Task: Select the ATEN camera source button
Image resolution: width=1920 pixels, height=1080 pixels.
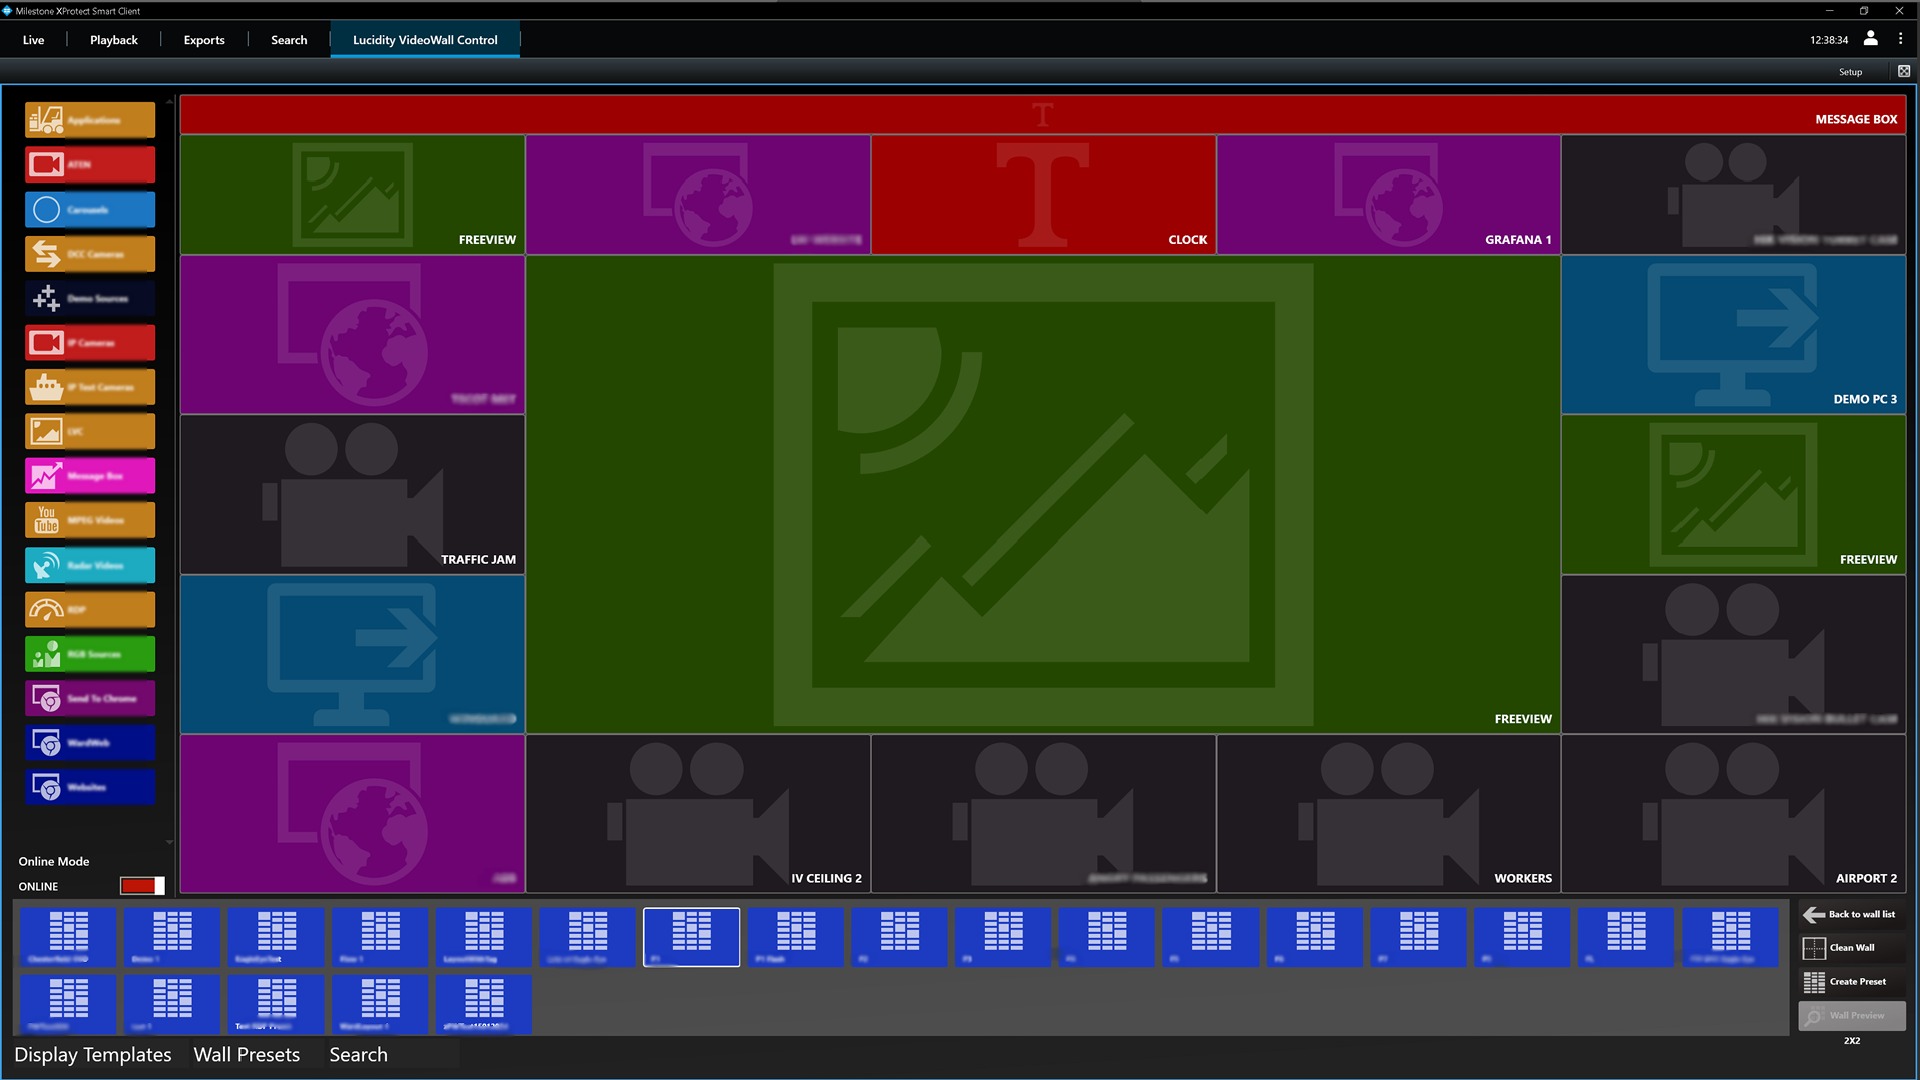Action: coord(90,164)
